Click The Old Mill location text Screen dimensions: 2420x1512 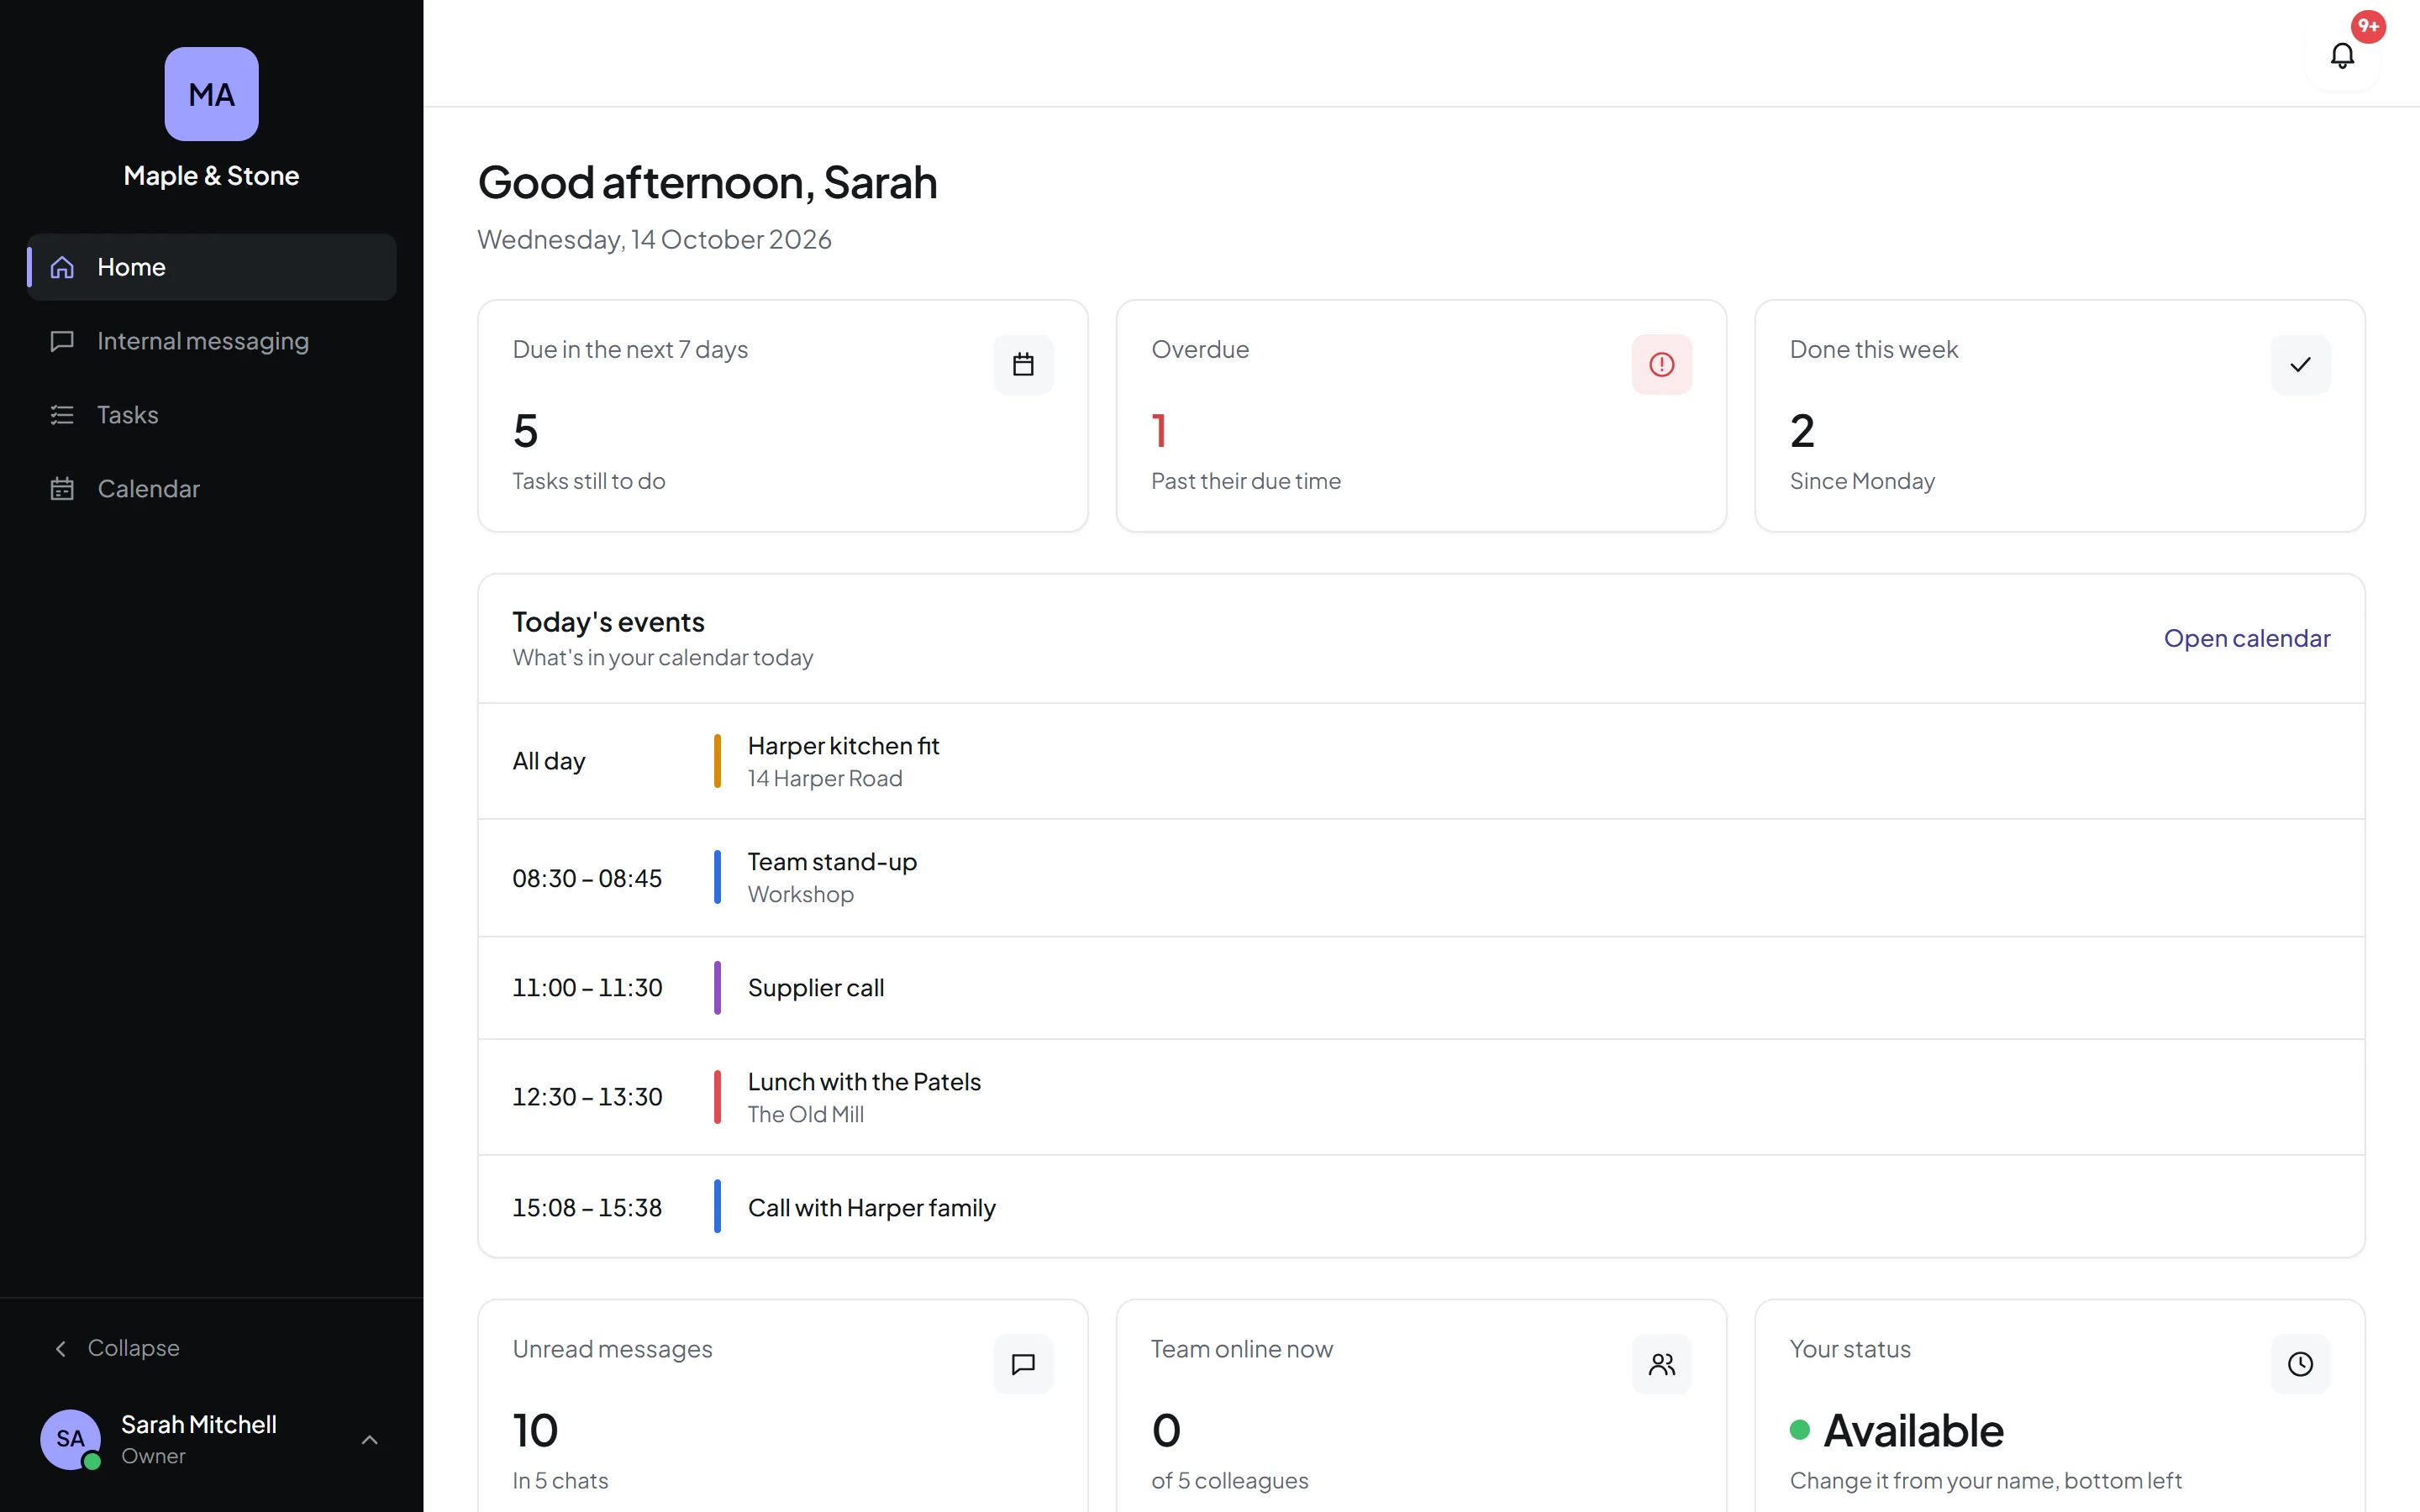(x=805, y=1114)
